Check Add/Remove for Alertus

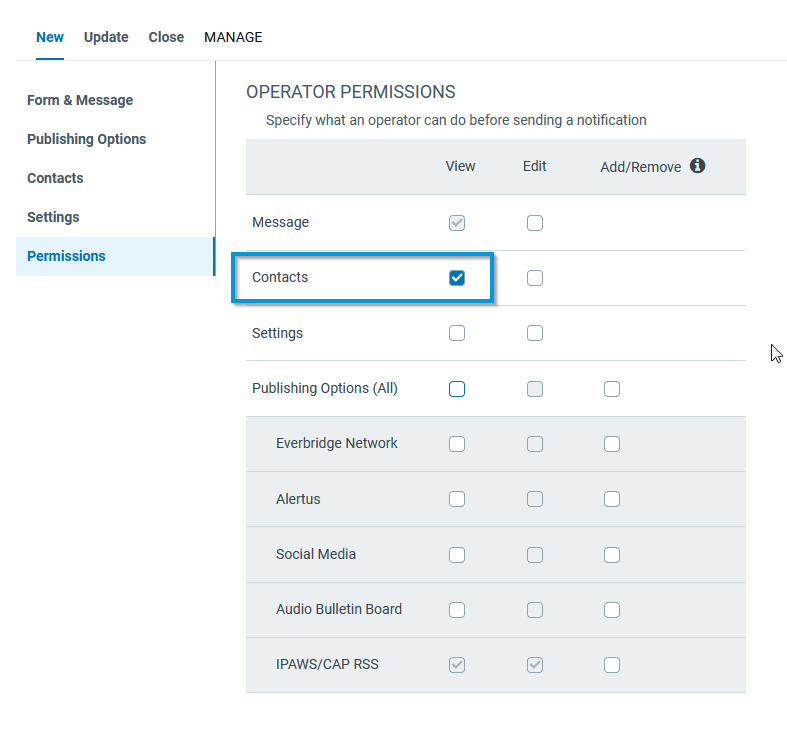coord(612,499)
